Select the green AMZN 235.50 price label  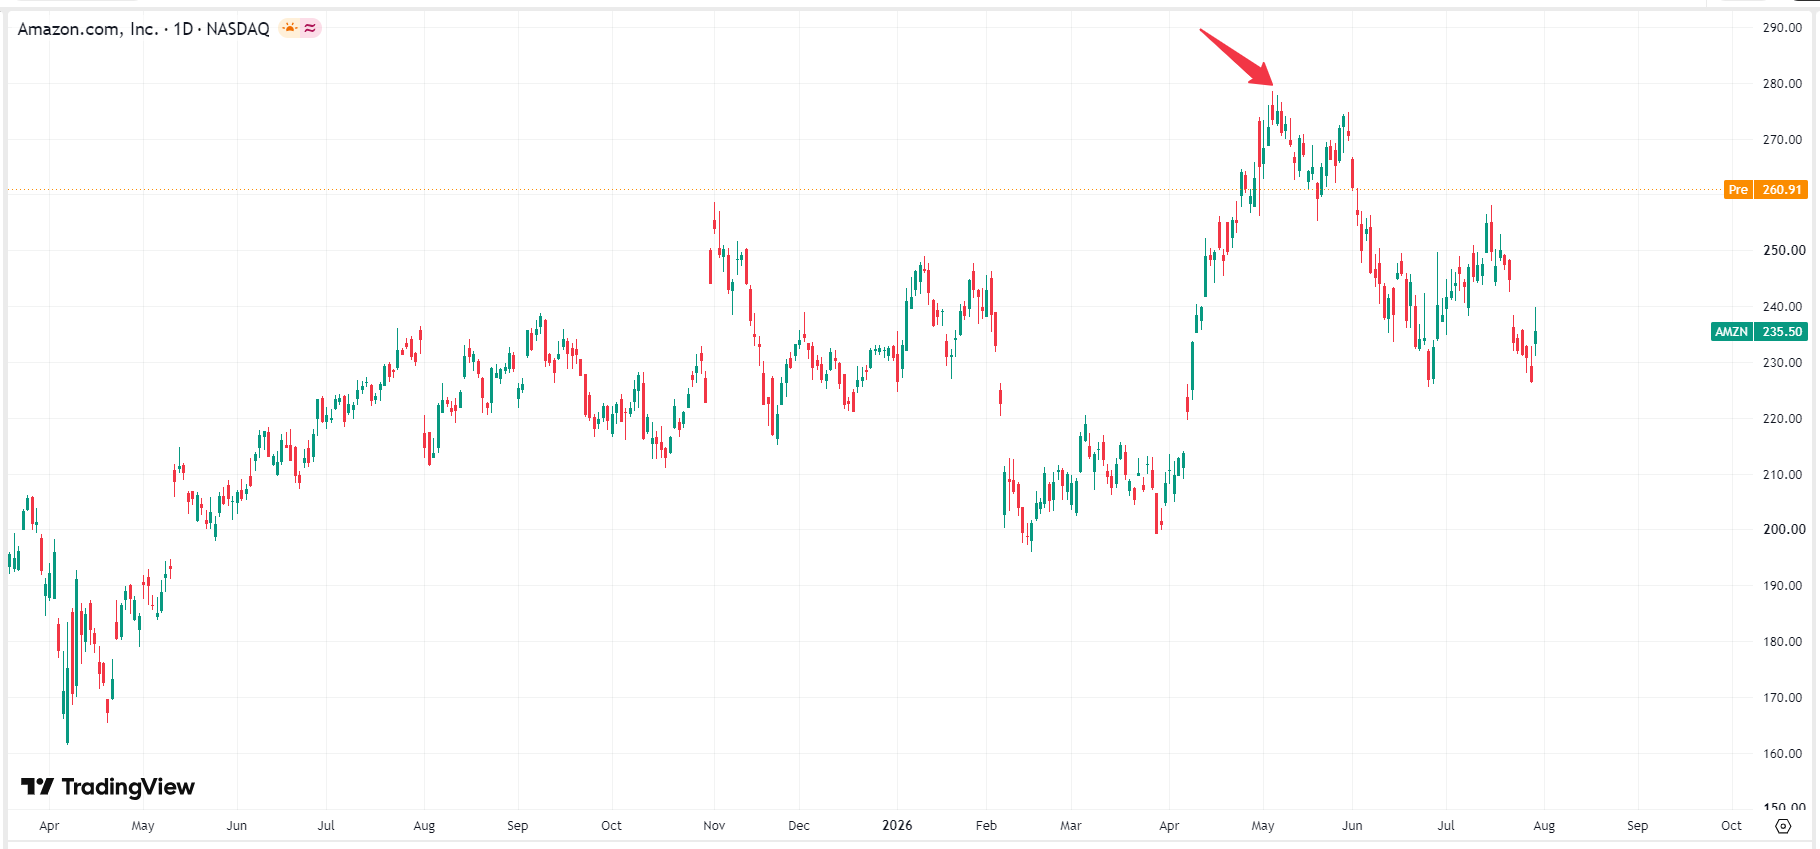pyautogui.click(x=1759, y=331)
